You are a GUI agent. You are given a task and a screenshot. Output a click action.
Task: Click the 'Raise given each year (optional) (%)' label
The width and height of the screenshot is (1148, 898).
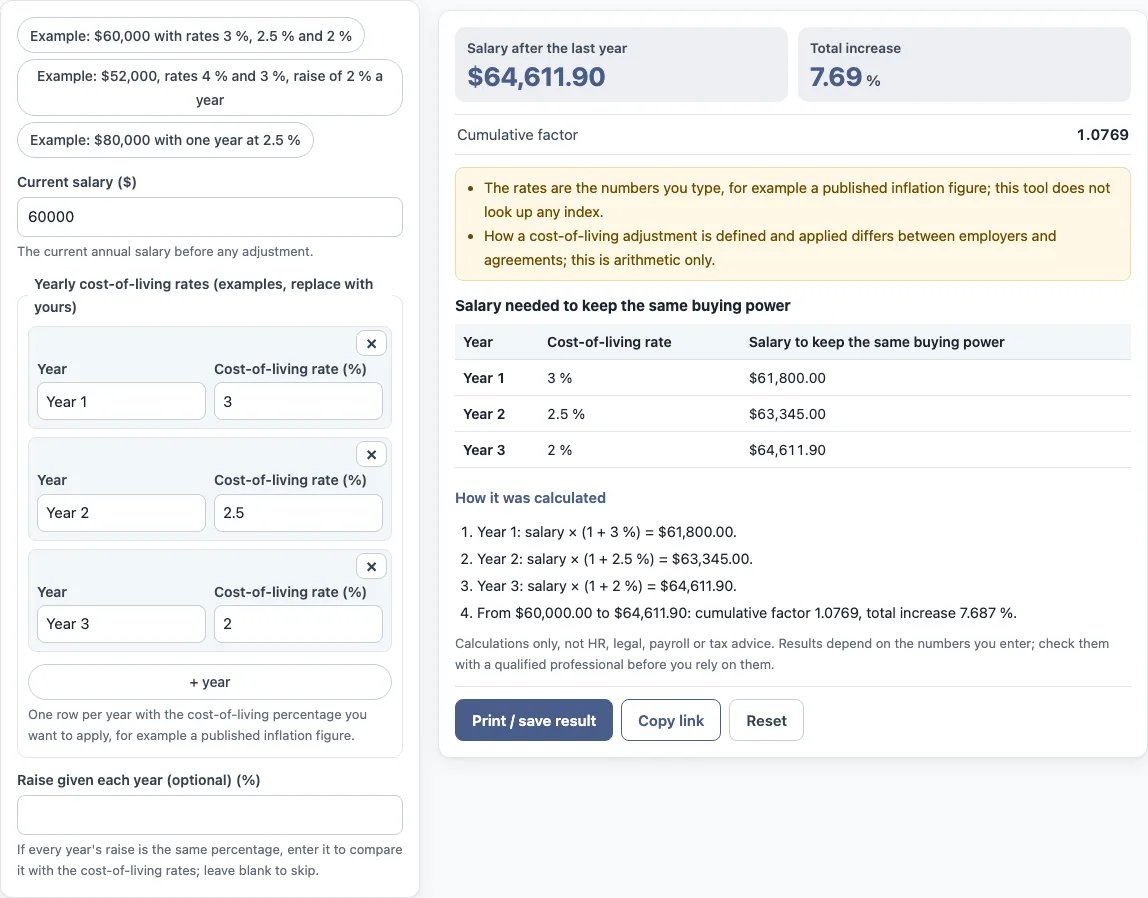click(x=138, y=779)
